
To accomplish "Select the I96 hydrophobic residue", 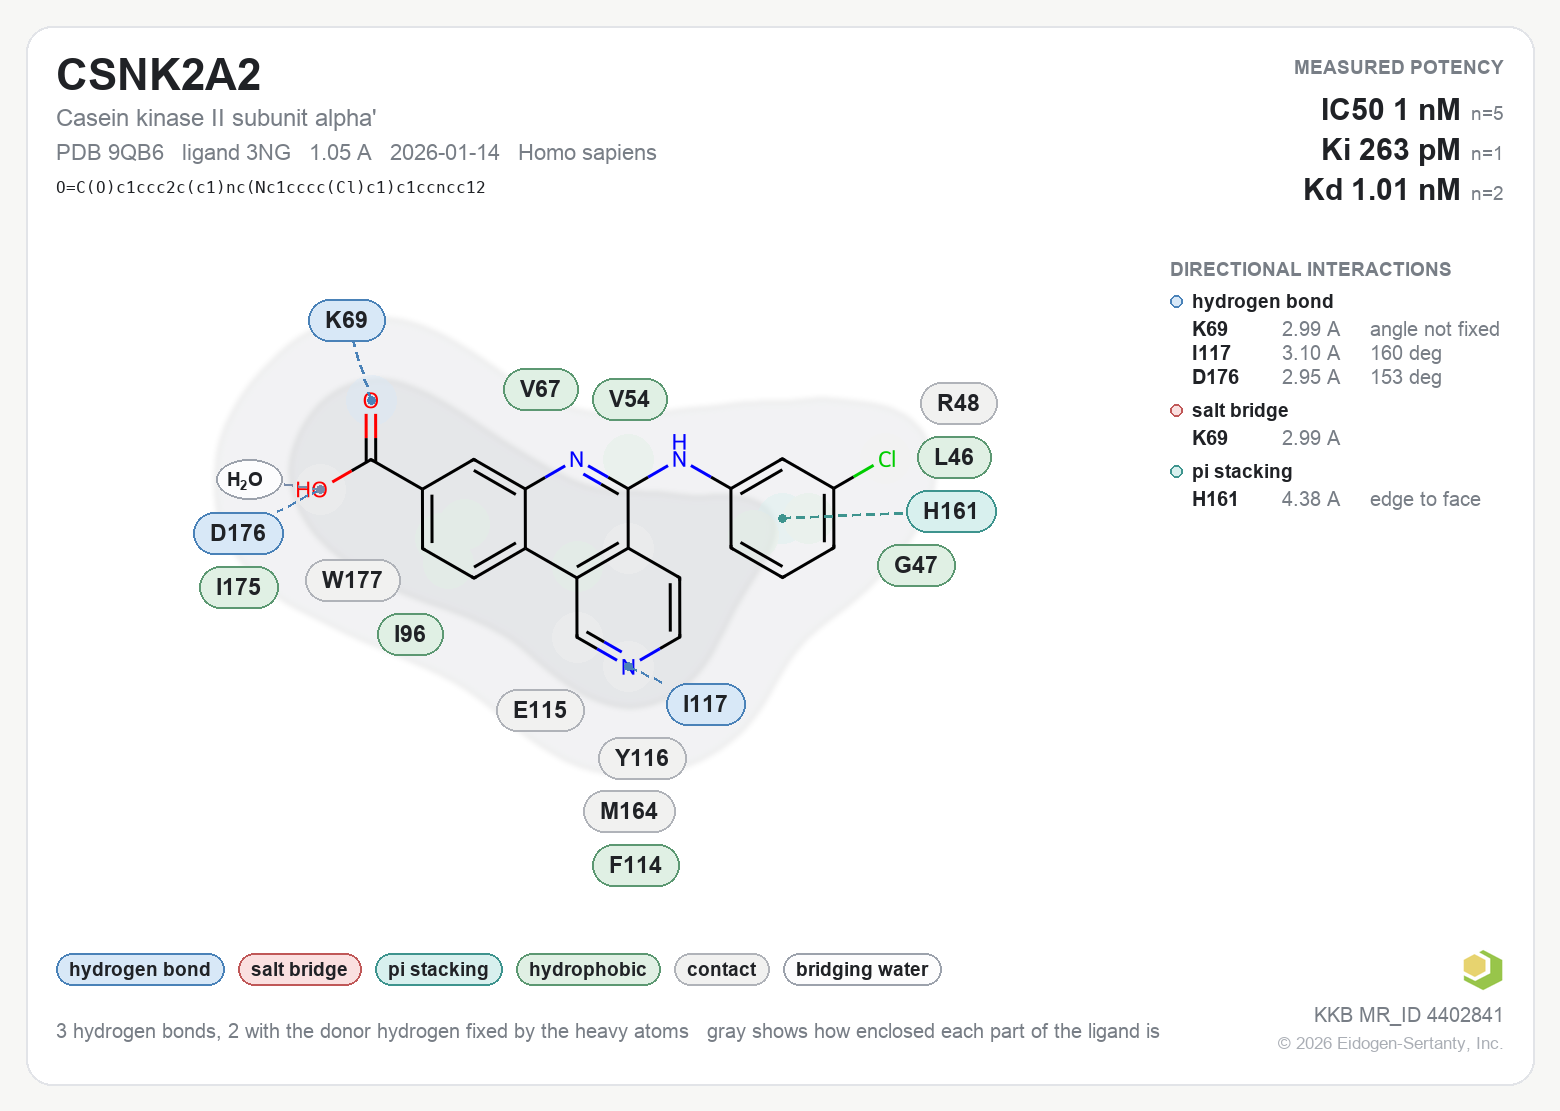I will pos(409,634).
